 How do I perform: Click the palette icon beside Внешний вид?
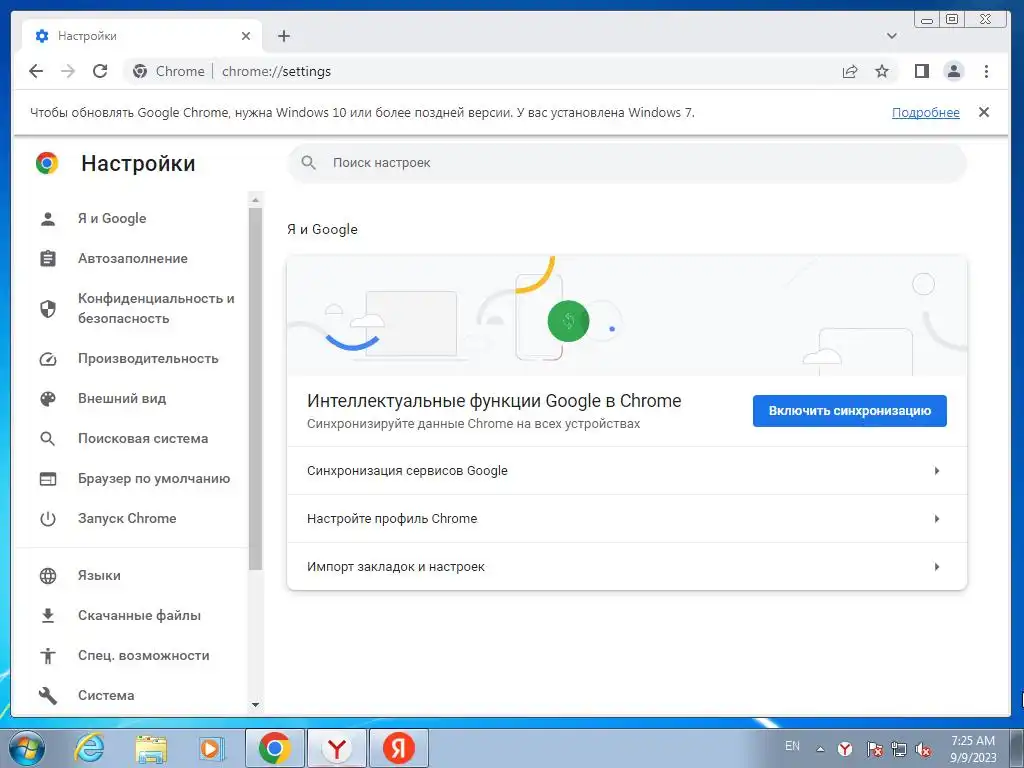(x=48, y=399)
